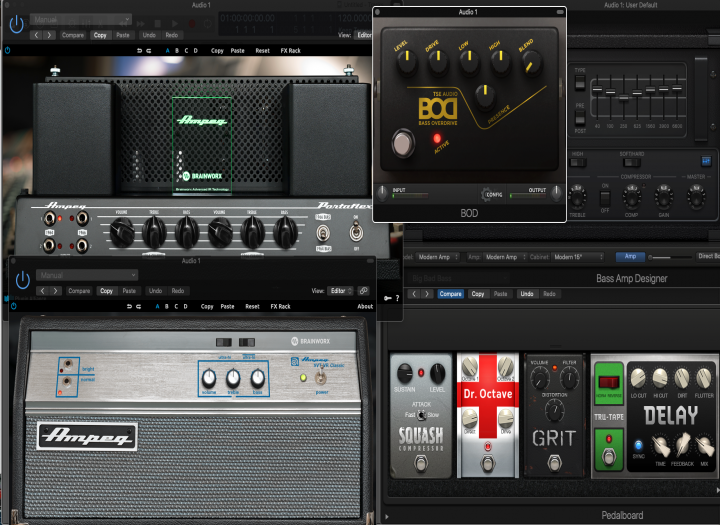720x525 pixels.
Task: Toggle the Tru-Tape Norm/Reverse switch
Action: pos(609,382)
